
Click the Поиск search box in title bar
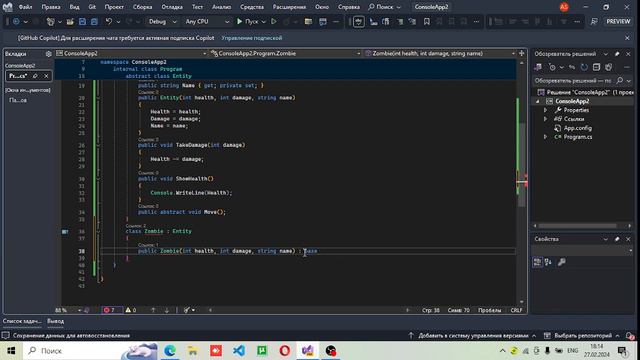tap(384, 7)
